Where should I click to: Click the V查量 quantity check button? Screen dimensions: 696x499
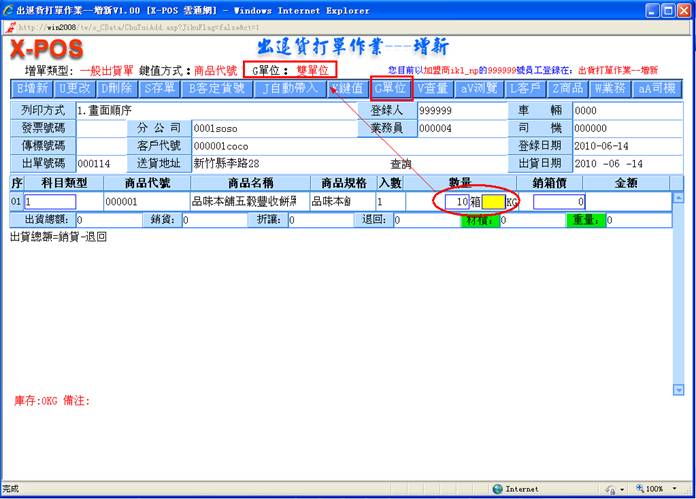pos(435,88)
